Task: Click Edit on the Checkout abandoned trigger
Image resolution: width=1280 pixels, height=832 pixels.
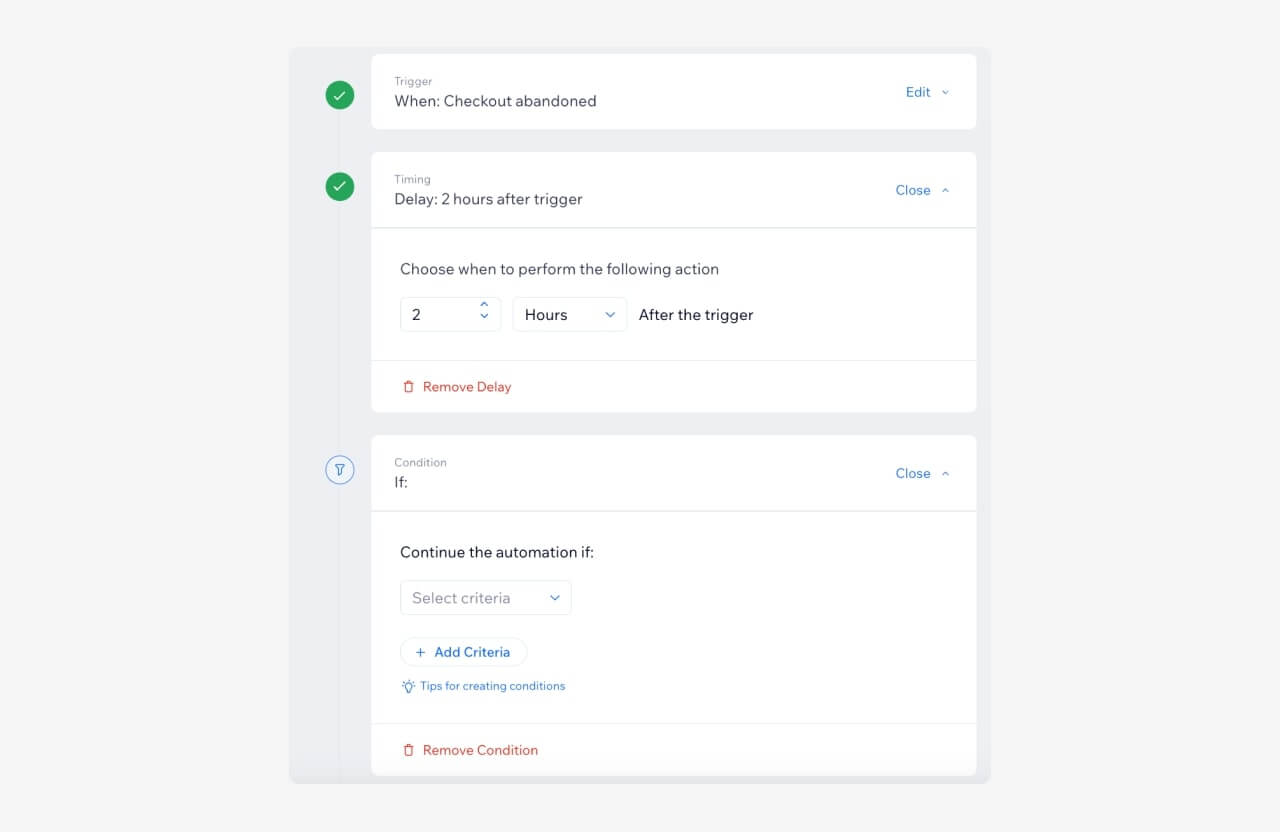Action: point(916,92)
